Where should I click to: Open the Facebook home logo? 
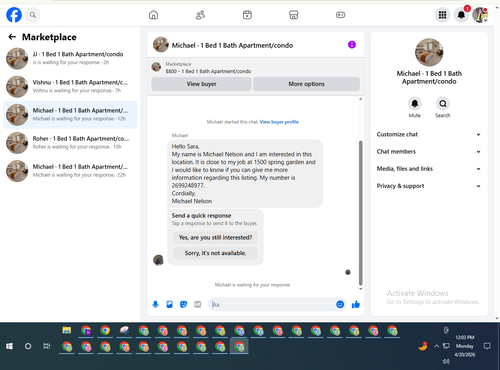(x=14, y=15)
